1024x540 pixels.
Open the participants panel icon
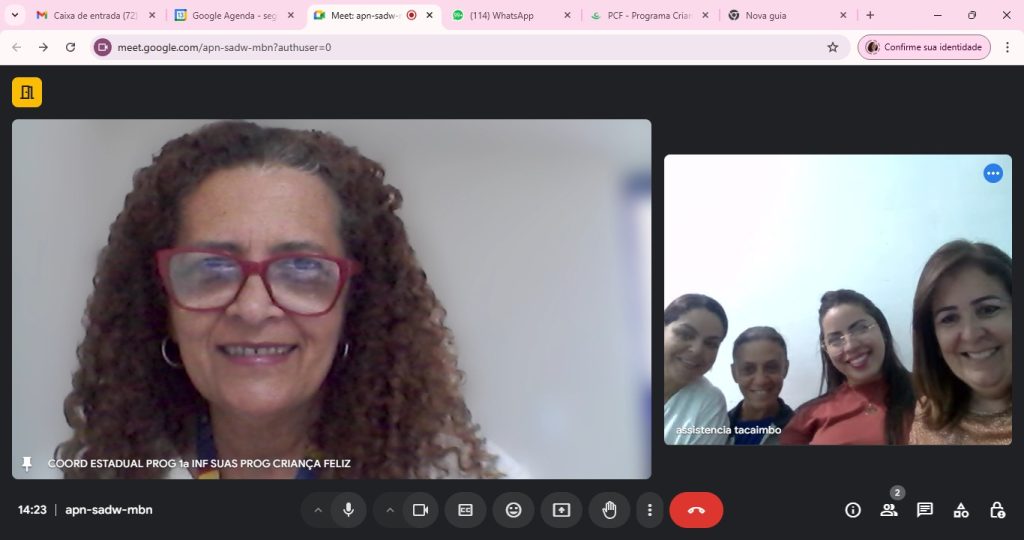click(888, 510)
